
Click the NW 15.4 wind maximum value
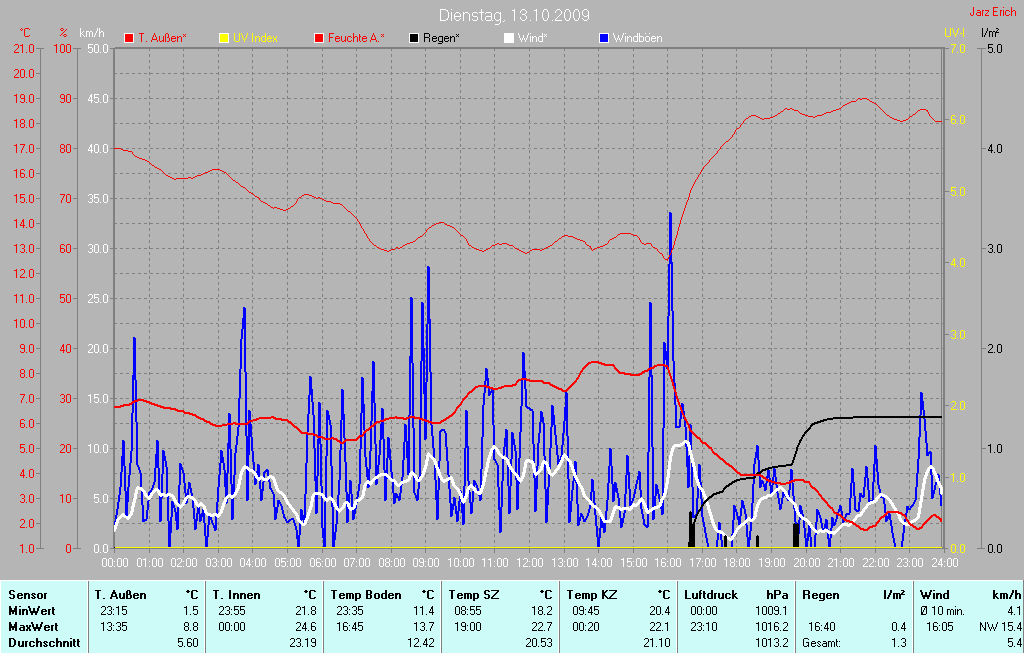tap(1000, 627)
